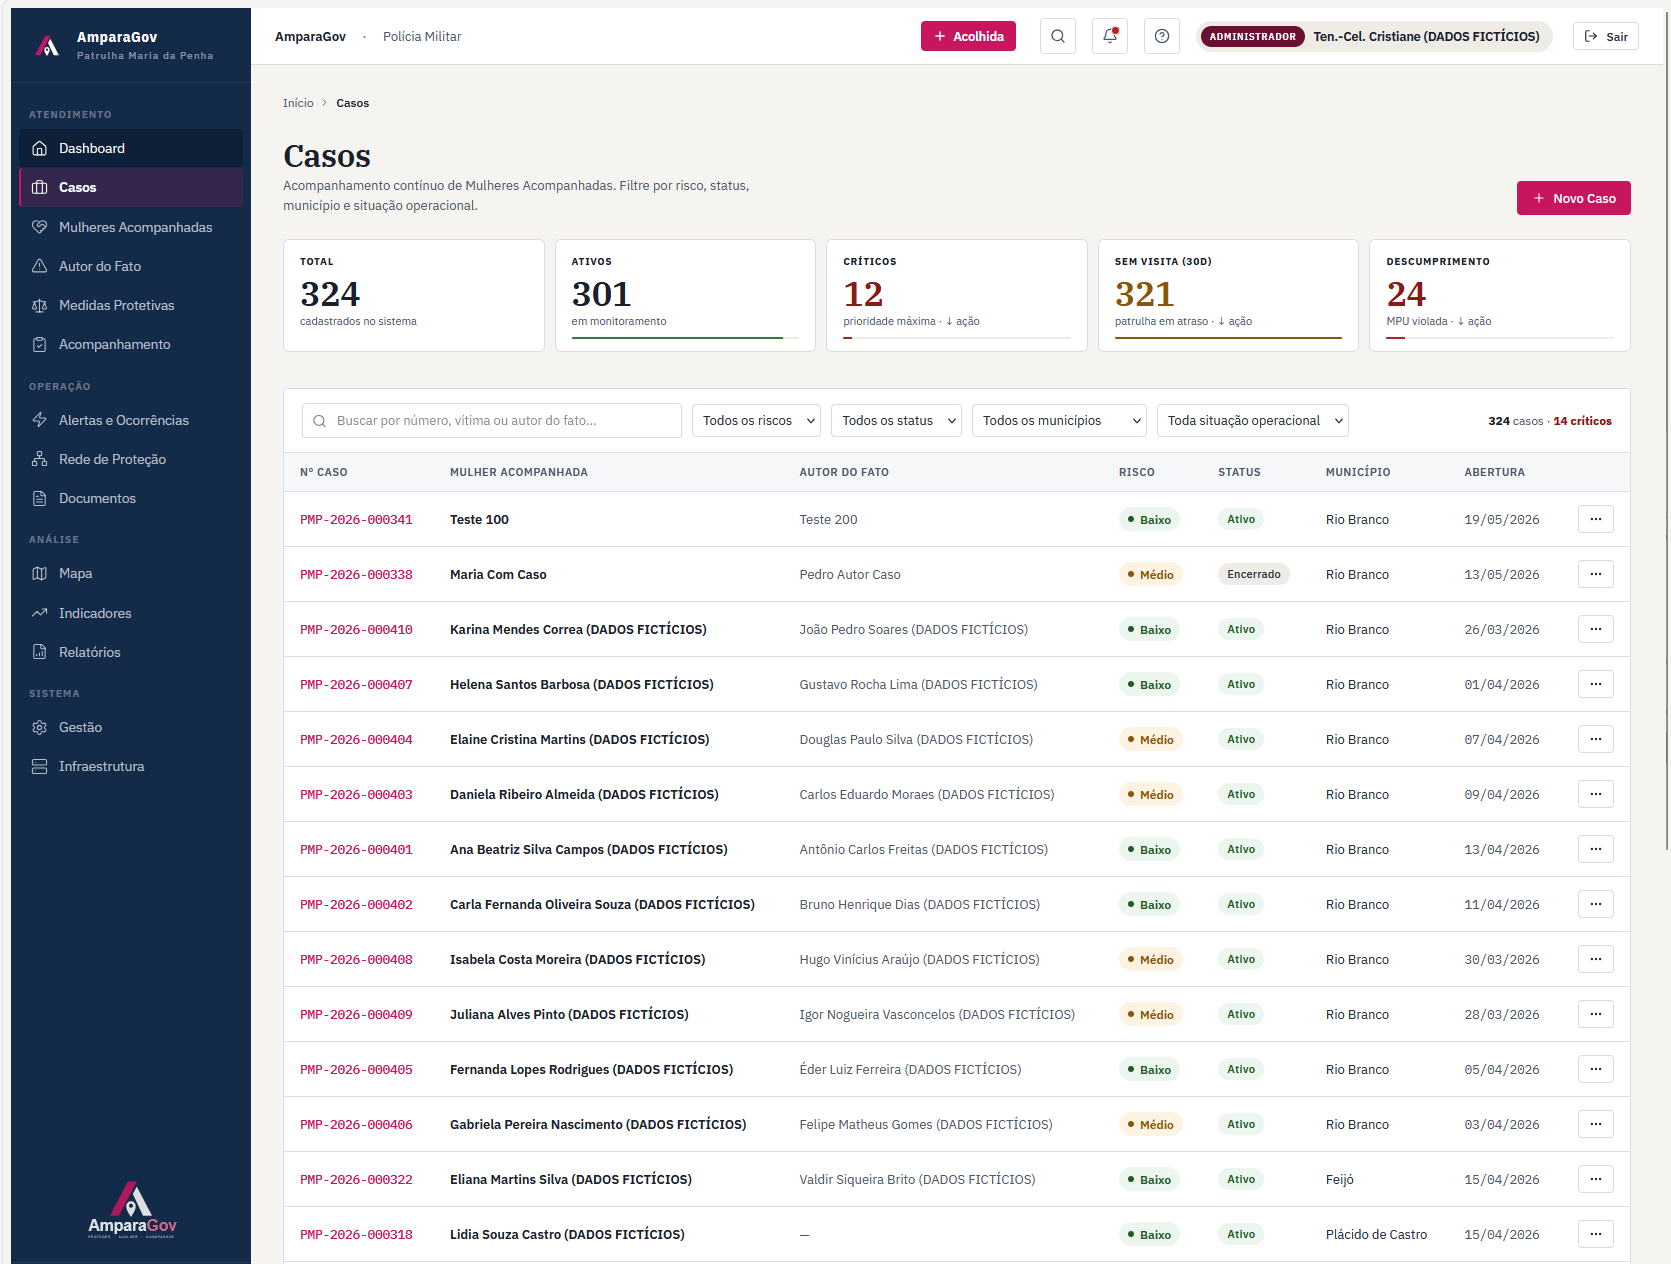Open Autor do Fato section
The image size is (1671, 1264).
(x=131, y=266)
